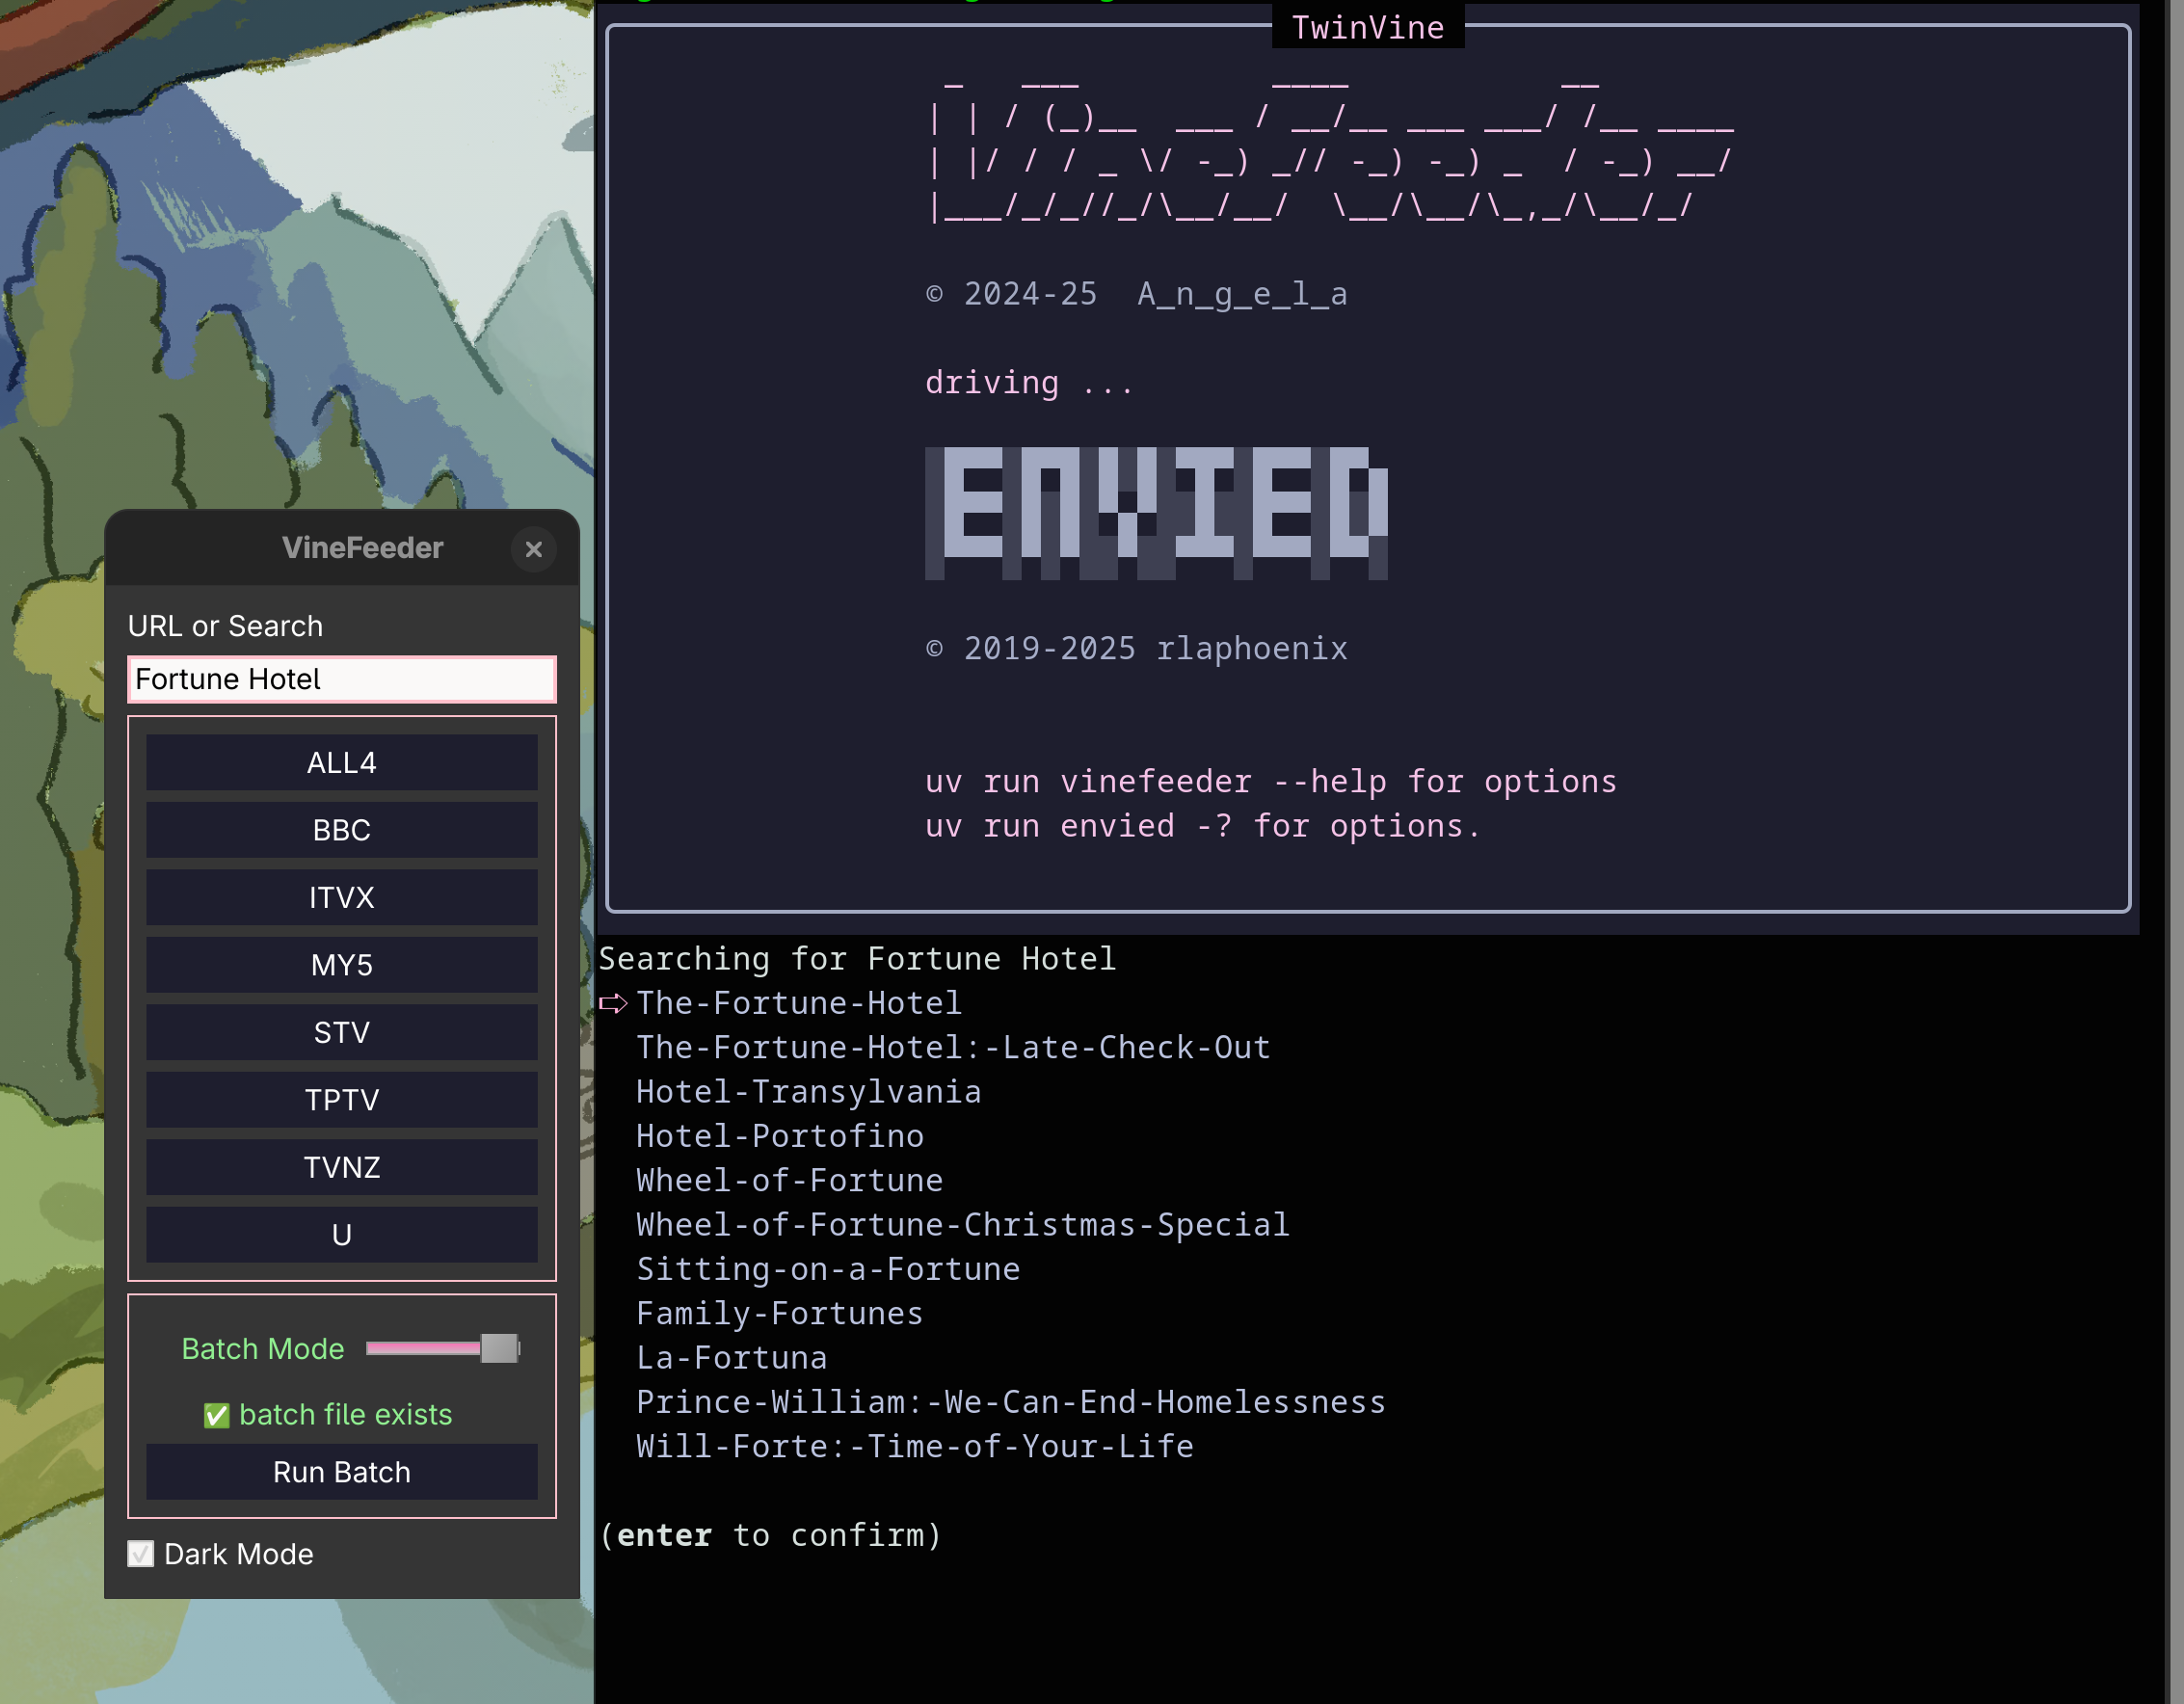Close the VineFeeder window
The image size is (2184, 1704).
point(533,549)
